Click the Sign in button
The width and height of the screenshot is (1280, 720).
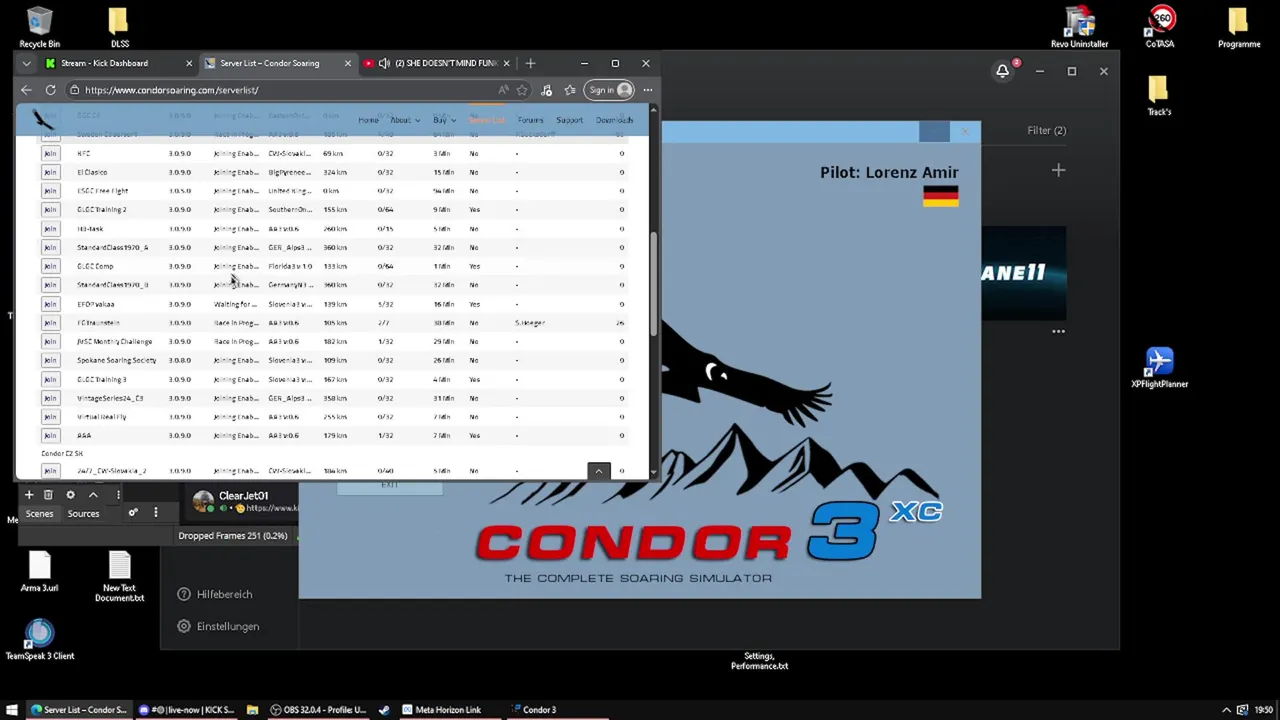609,90
